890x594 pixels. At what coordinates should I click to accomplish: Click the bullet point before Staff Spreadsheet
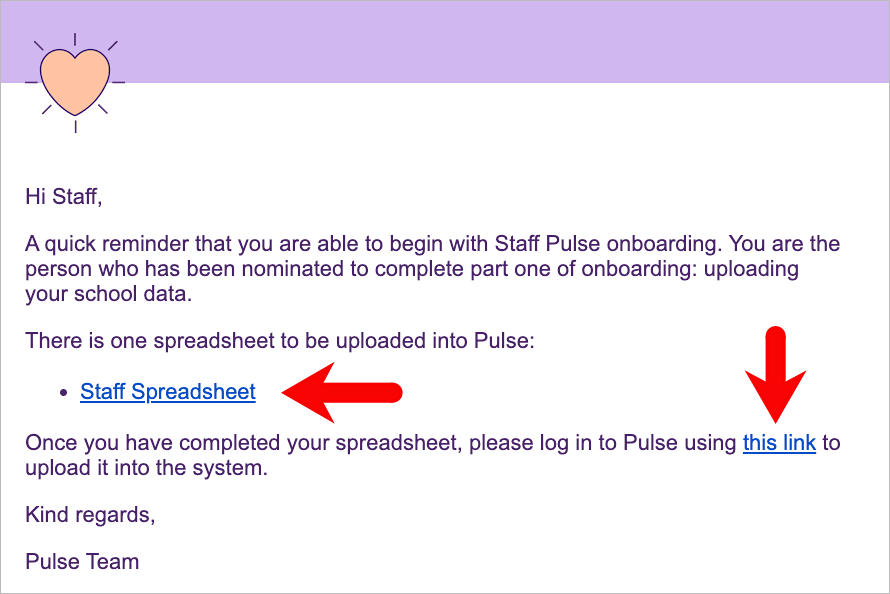click(x=66, y=393)
